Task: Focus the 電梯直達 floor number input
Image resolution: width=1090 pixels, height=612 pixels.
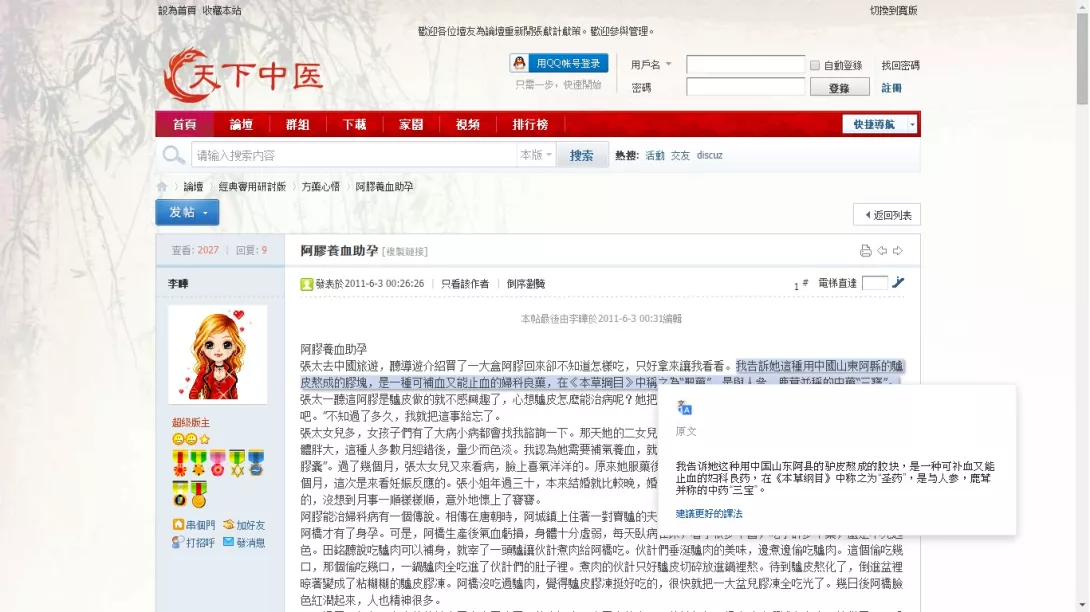Action: 875,282
